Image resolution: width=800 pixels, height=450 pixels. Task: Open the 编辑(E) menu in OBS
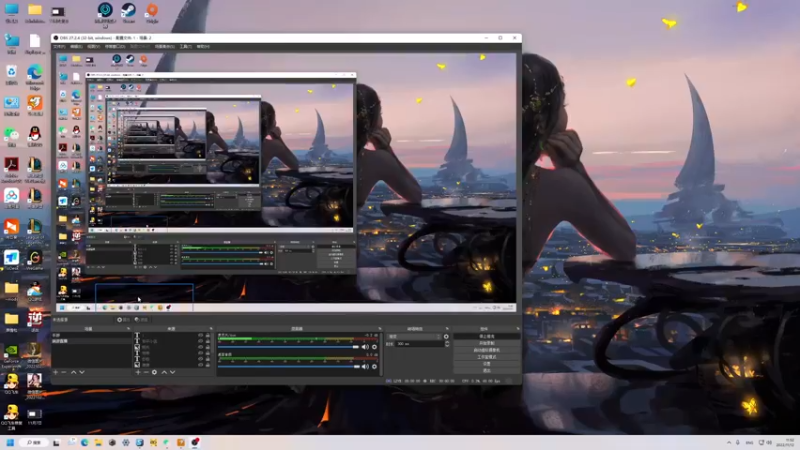coord(77,46)
